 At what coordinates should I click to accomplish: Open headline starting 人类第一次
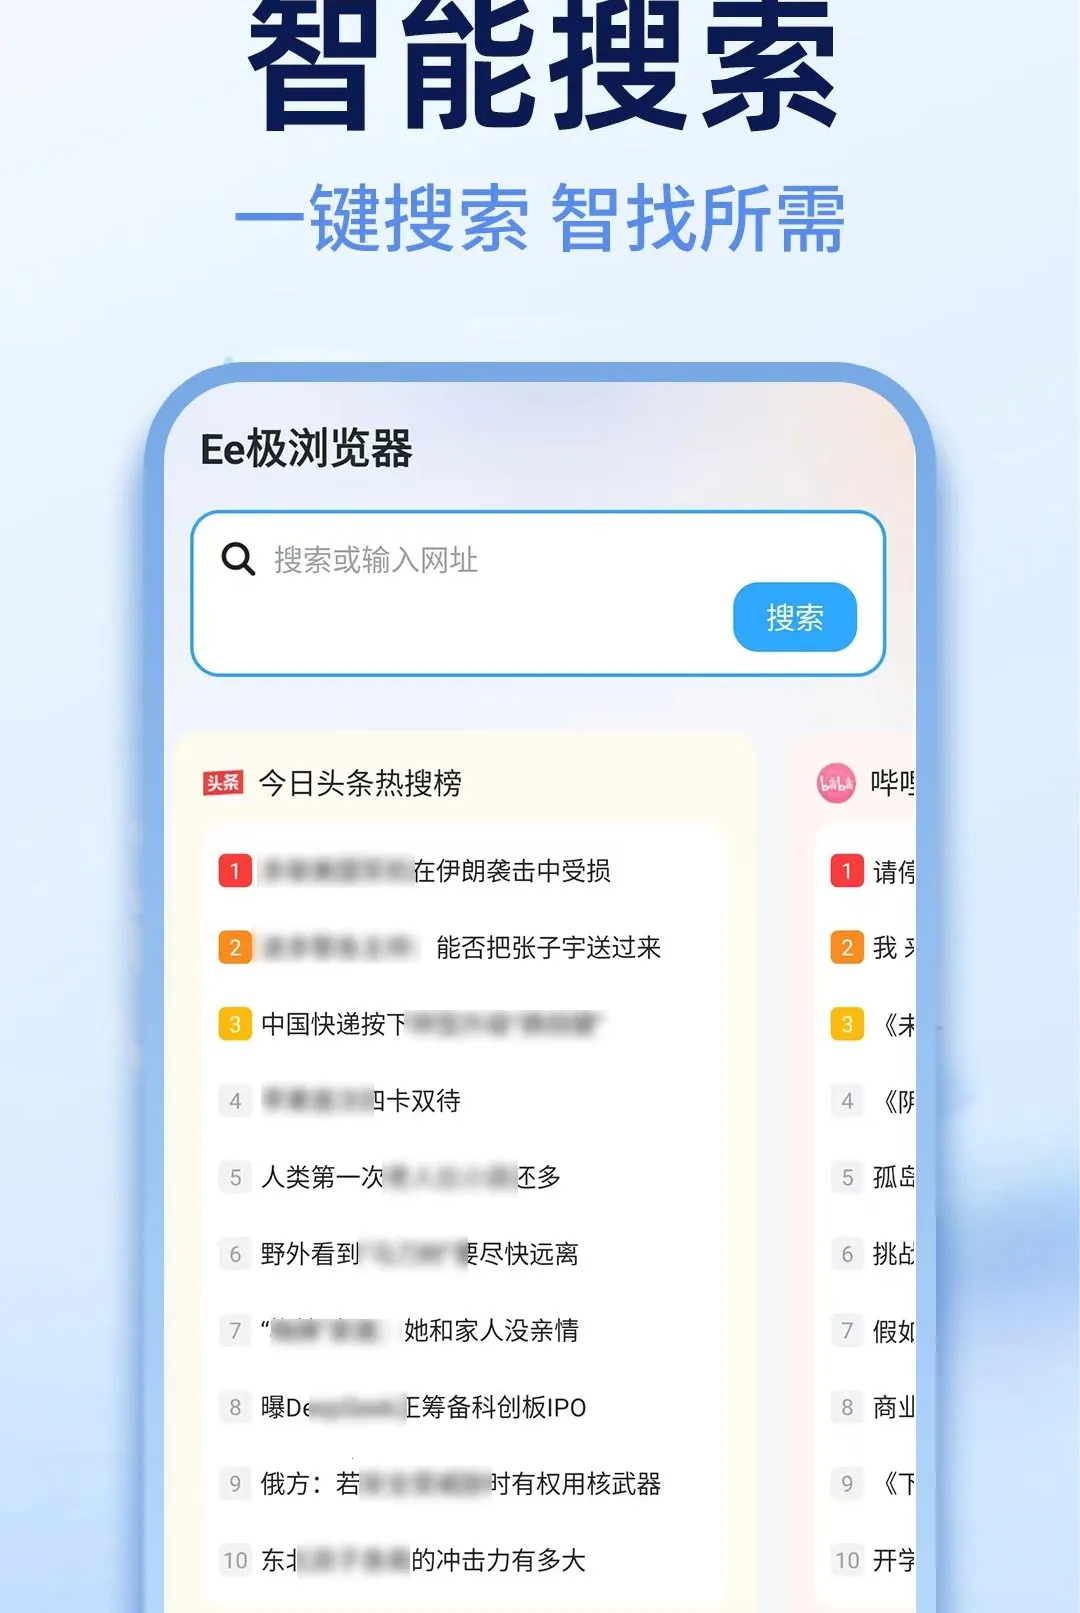click(x=410, y=1177)
